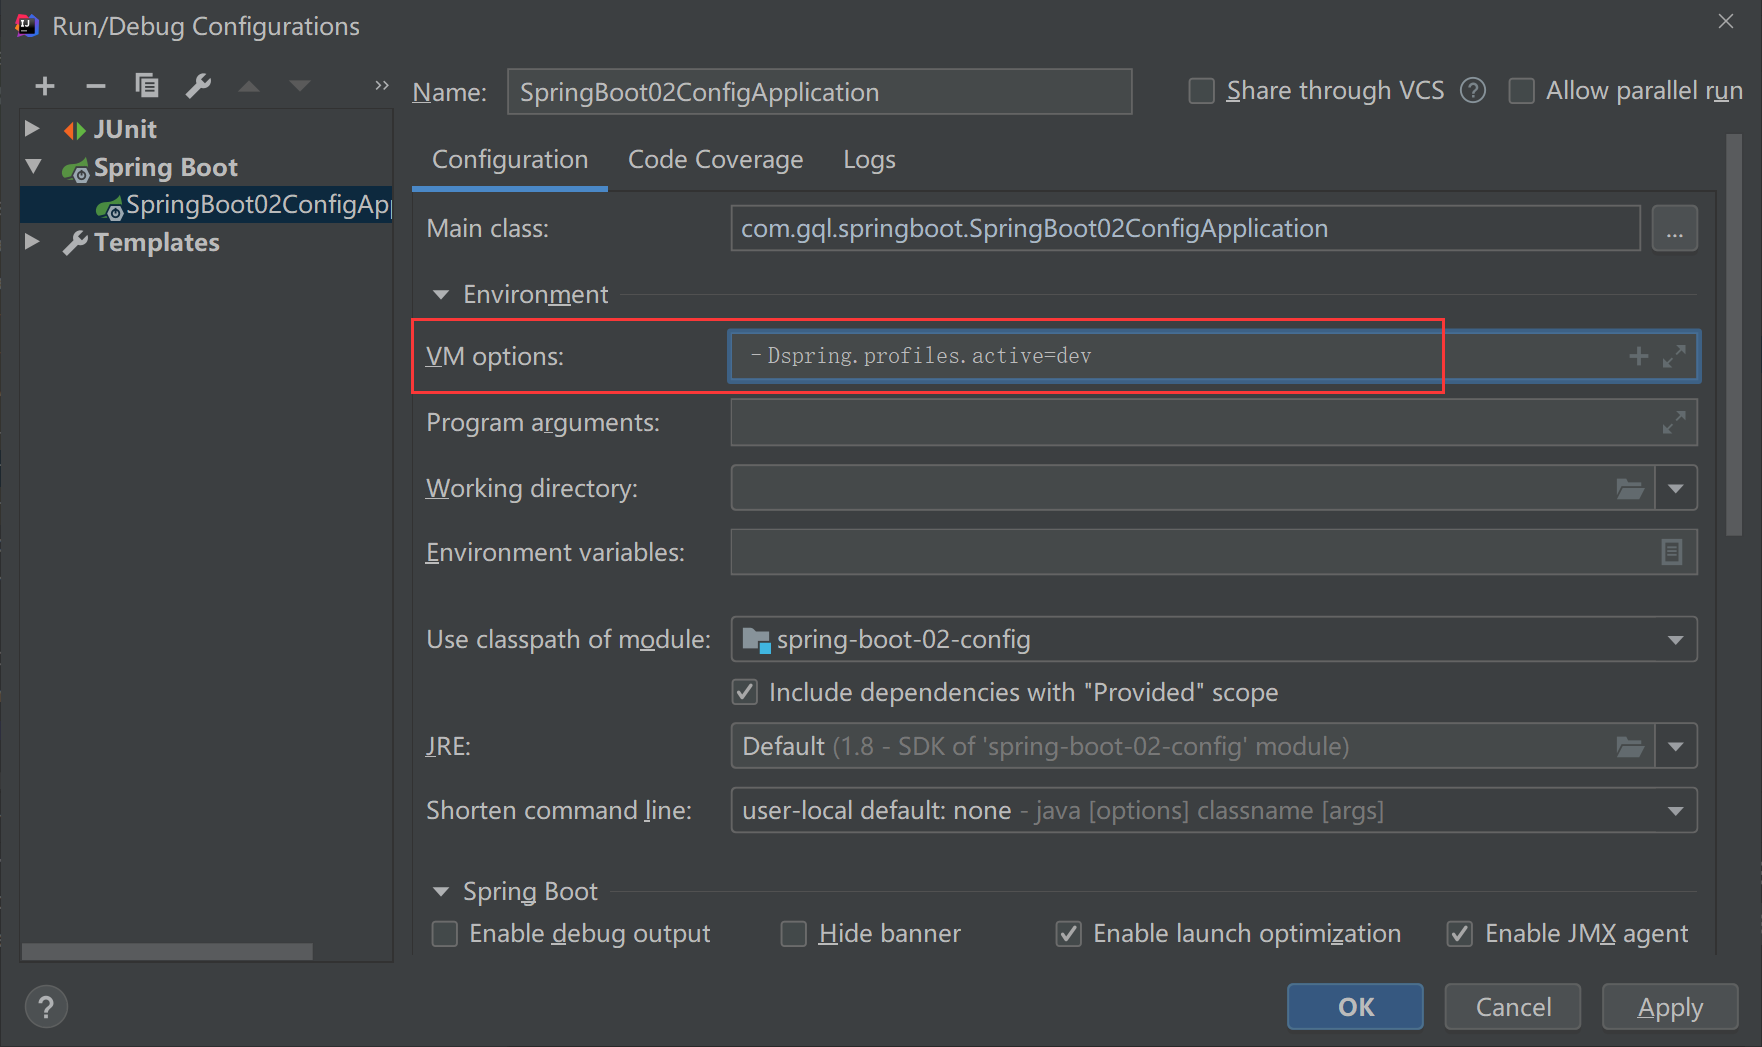
Task: Collapse the Spring Boot settings section
Action: 441,892
